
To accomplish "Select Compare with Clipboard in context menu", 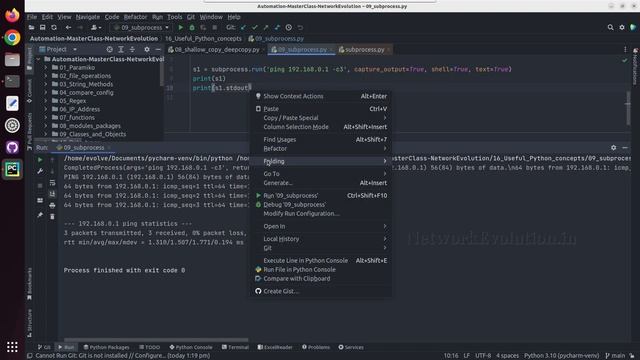I will click(321, 279).
